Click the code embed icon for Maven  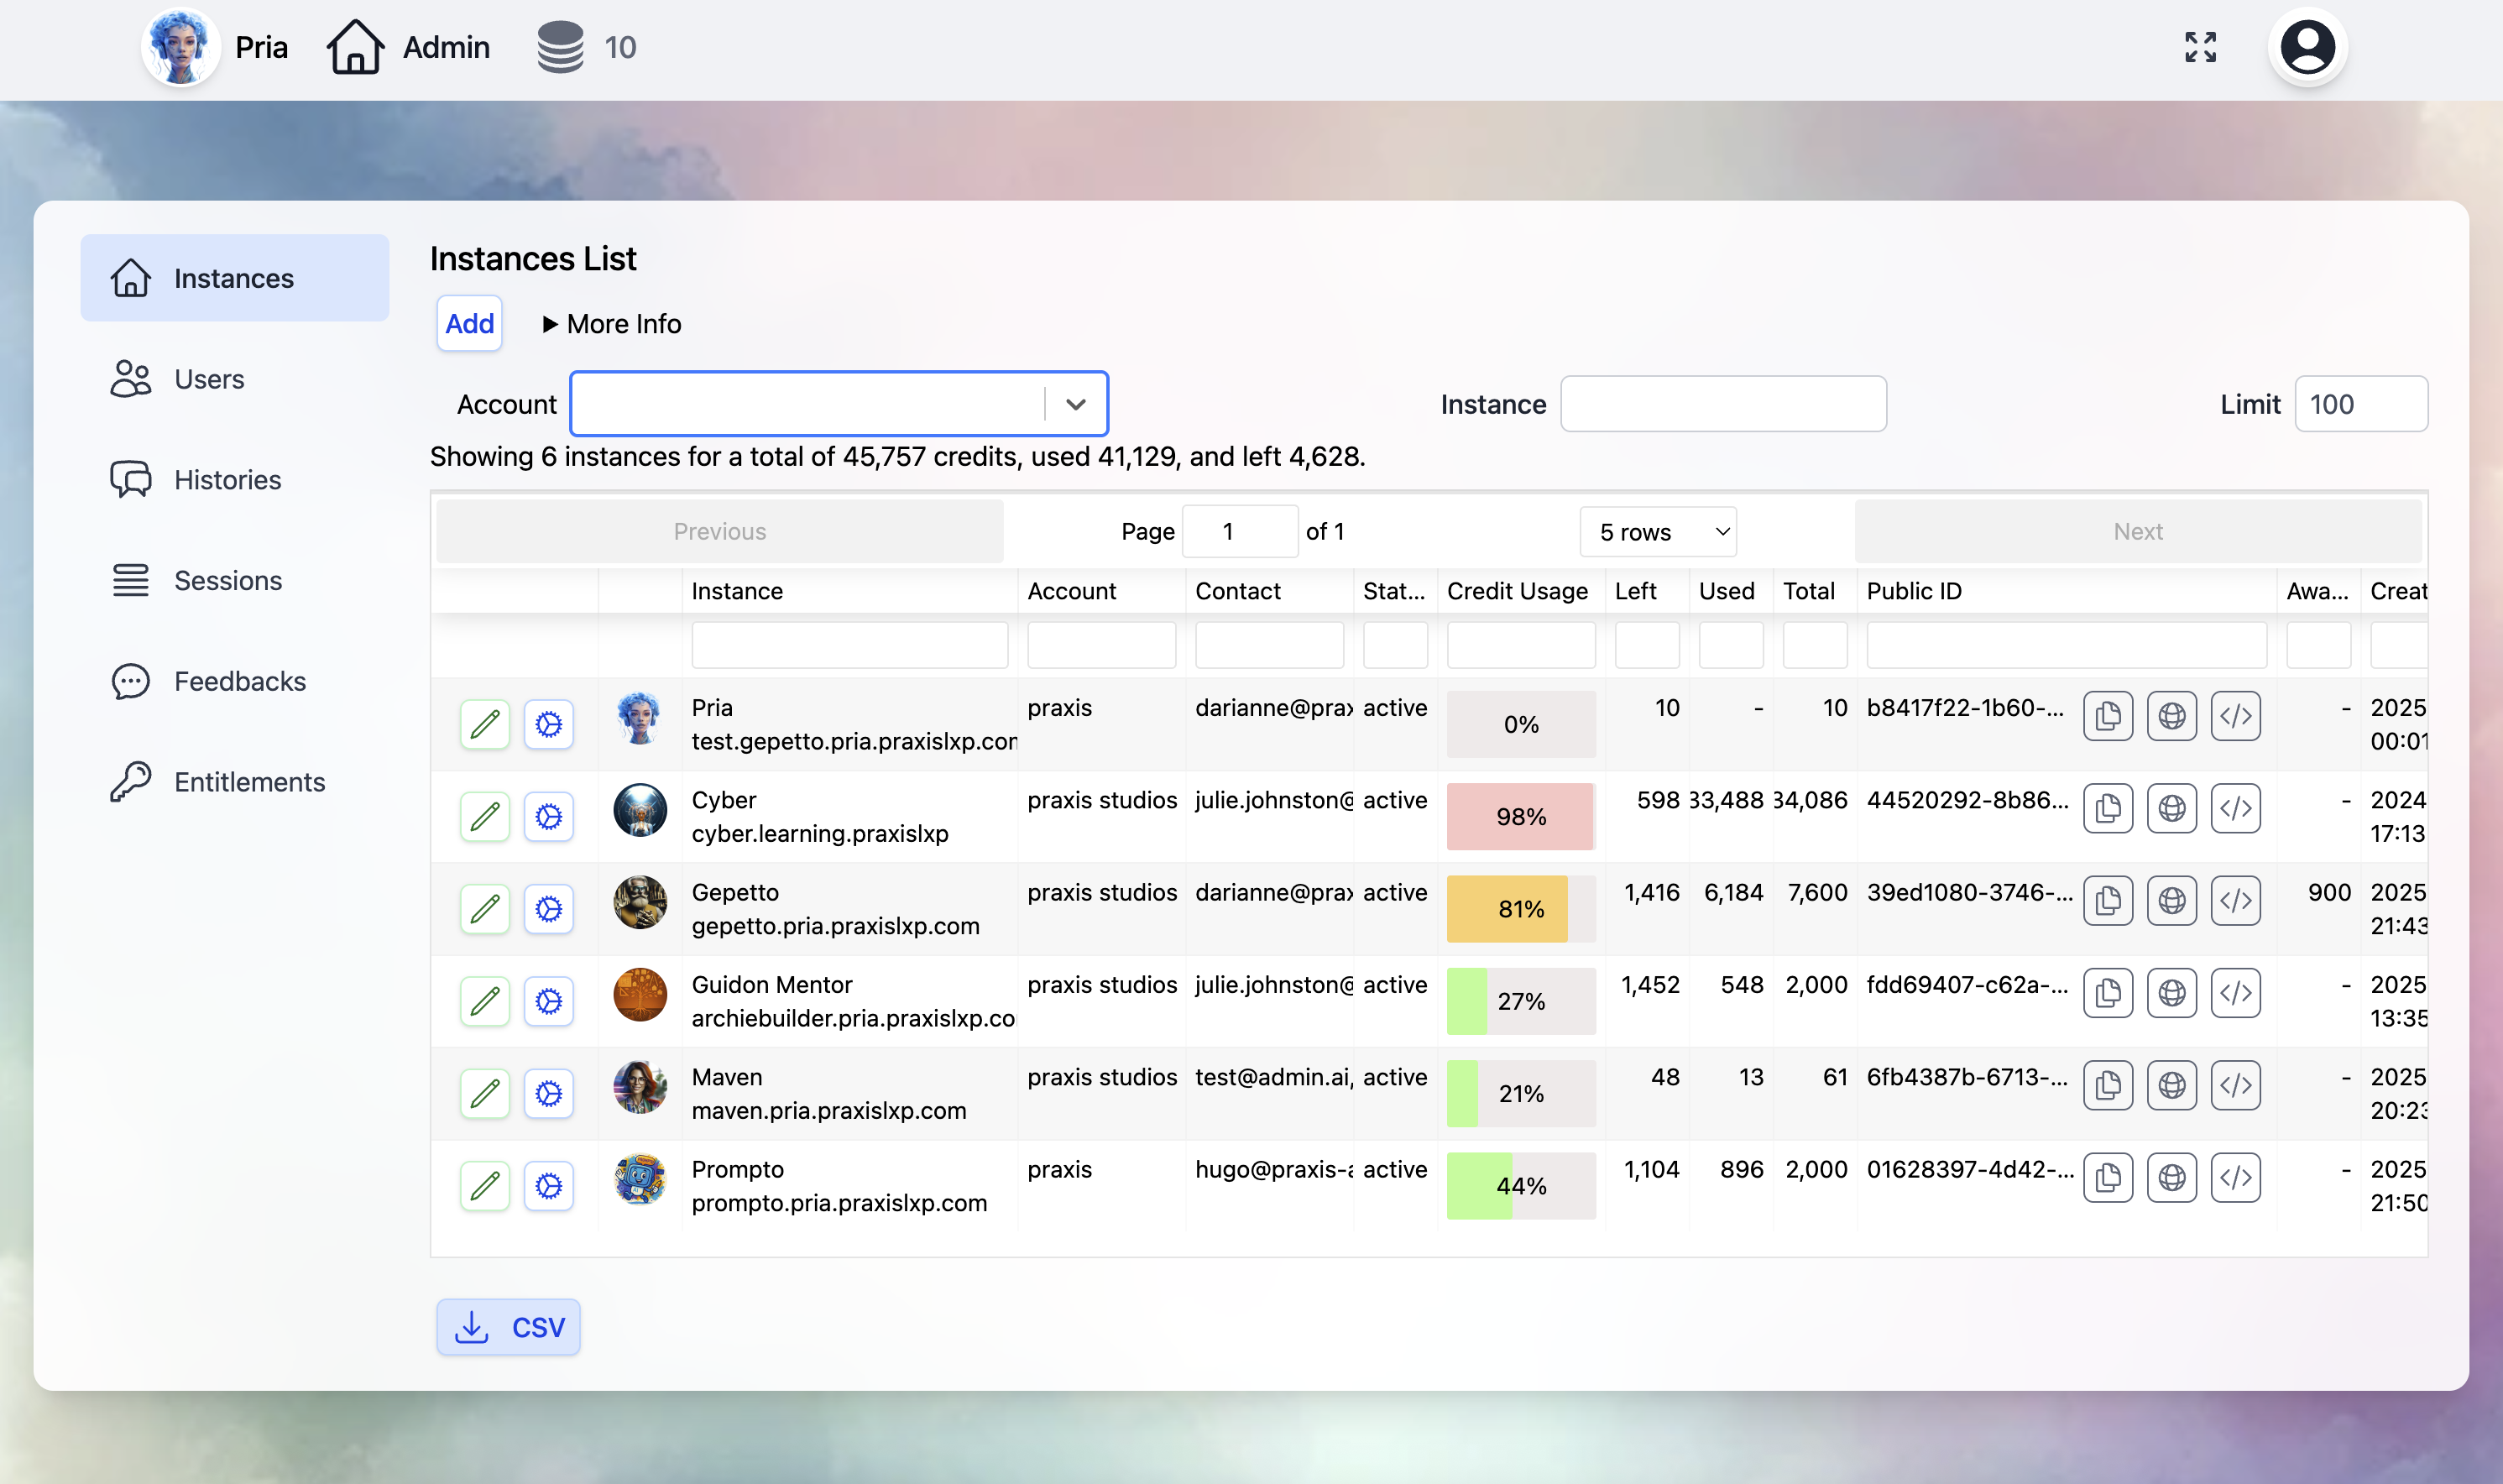2237,1085
